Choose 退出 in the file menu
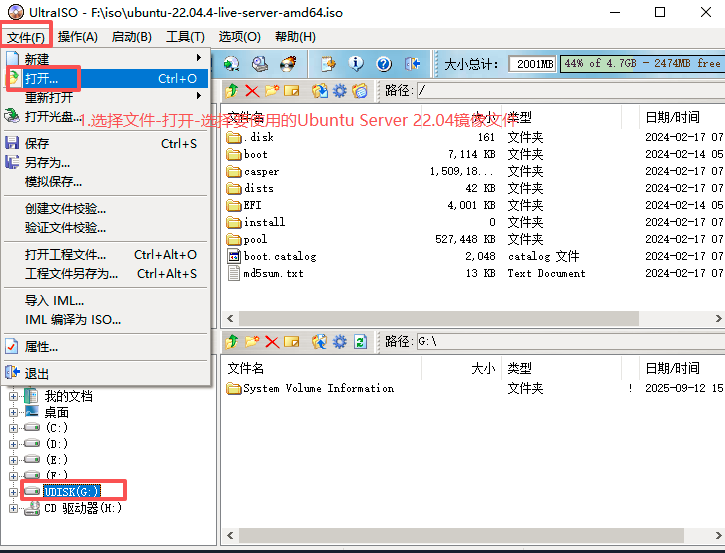The image size is (725, 553). click(106, 373)
